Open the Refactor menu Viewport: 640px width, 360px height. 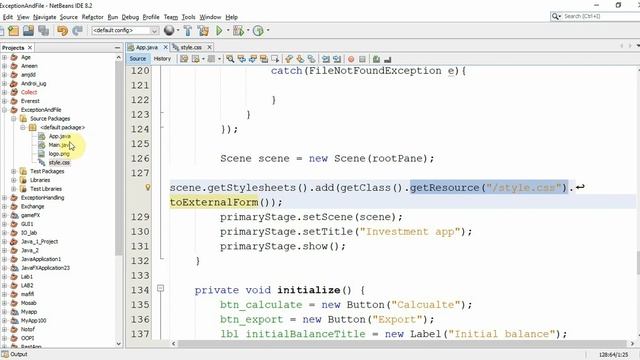click(92, 17)
